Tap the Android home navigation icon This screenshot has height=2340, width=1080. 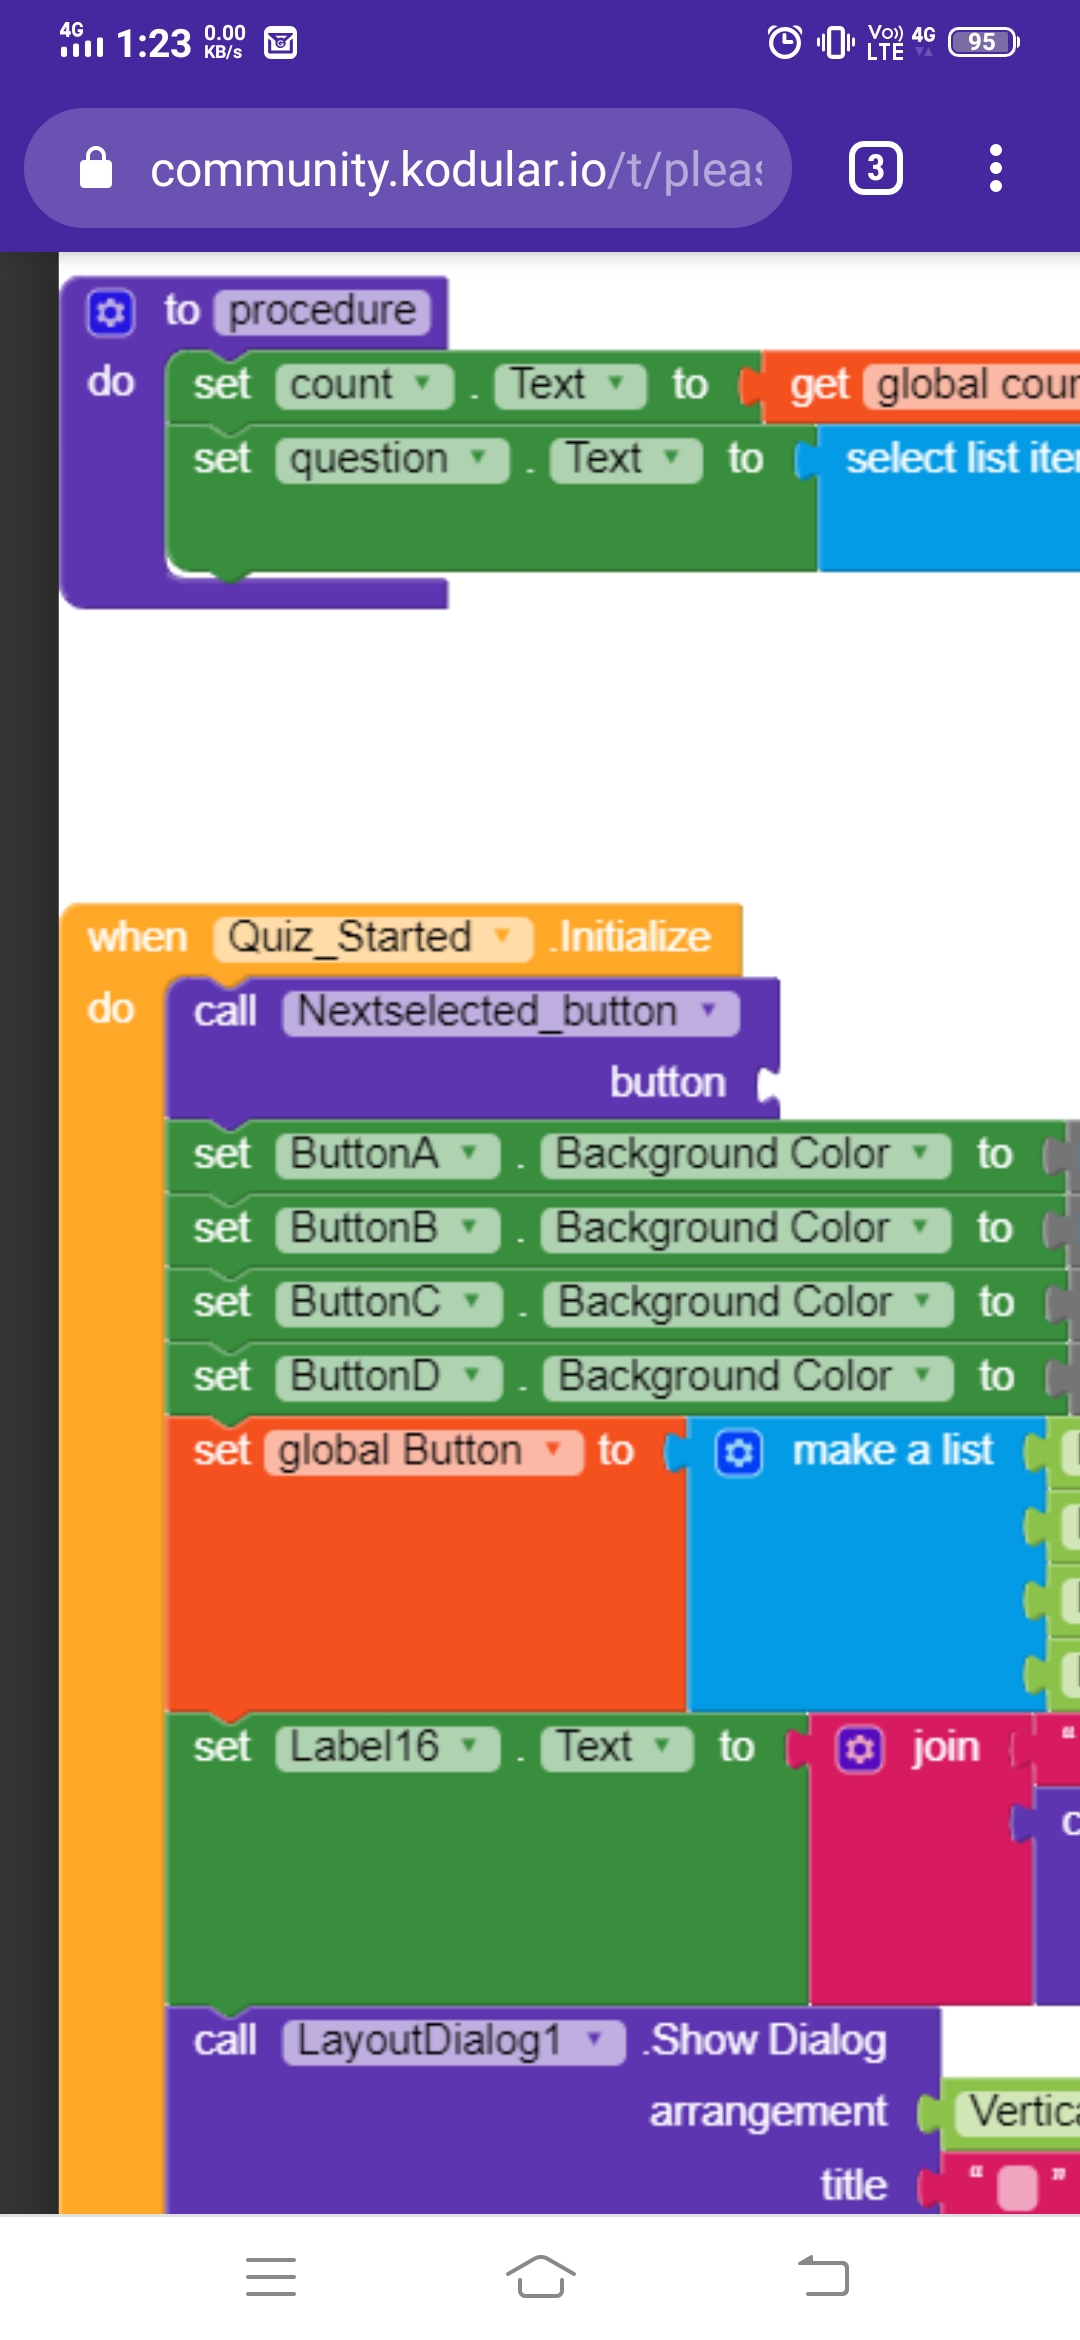(540, 2276)
